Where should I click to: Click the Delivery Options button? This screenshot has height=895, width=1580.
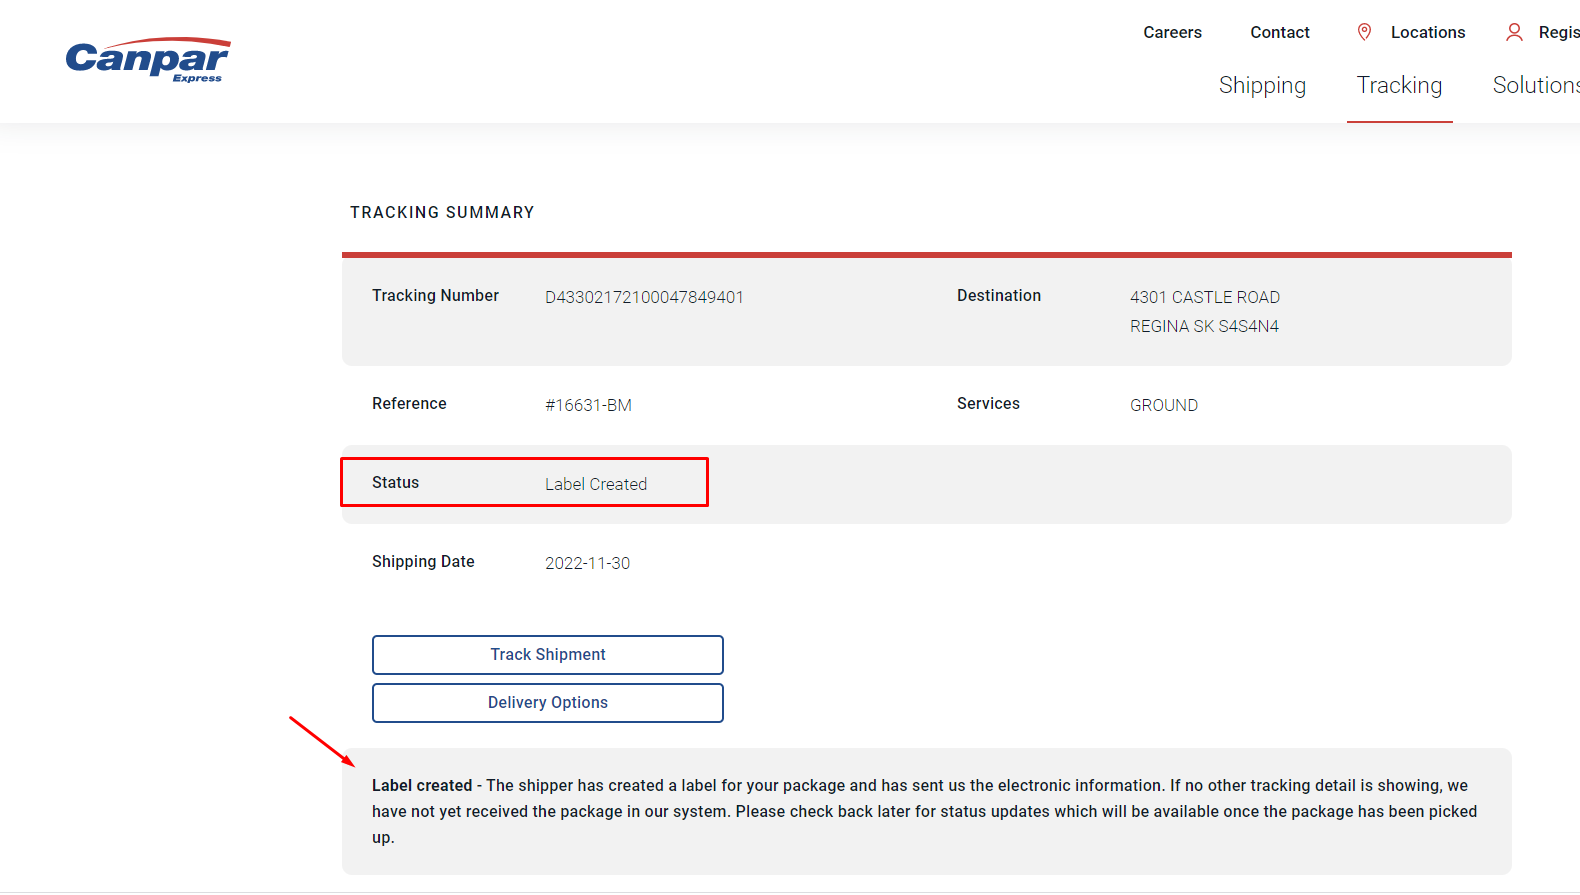548,703
